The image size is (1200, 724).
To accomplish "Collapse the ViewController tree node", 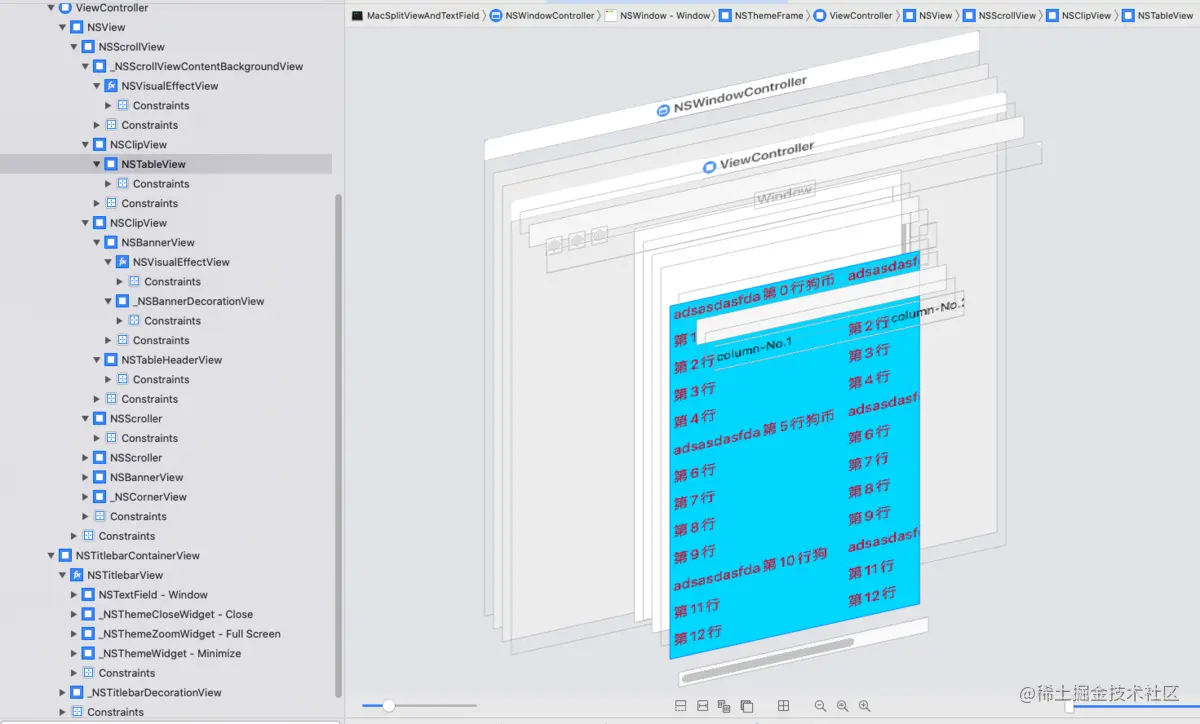I will (x=51, y=7).
